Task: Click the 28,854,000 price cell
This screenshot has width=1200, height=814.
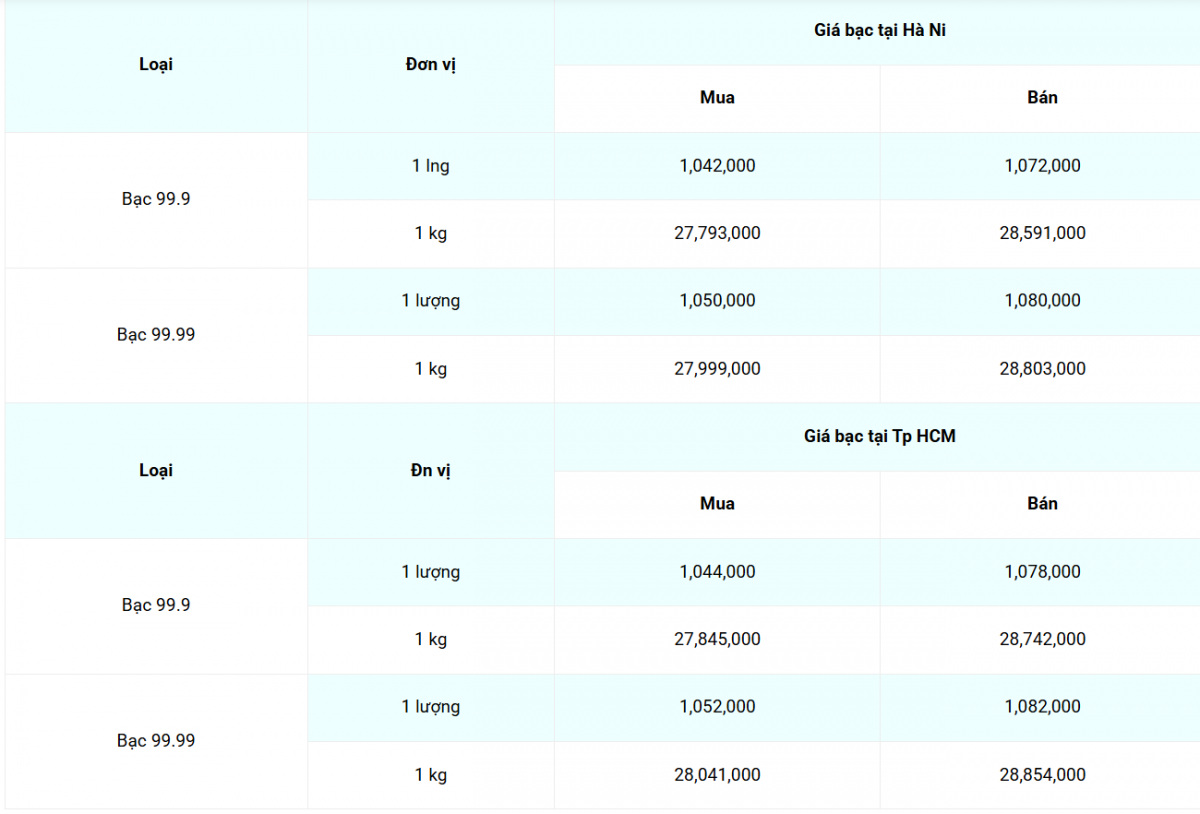Action: pyautogui.click(x=1042, y=775)
